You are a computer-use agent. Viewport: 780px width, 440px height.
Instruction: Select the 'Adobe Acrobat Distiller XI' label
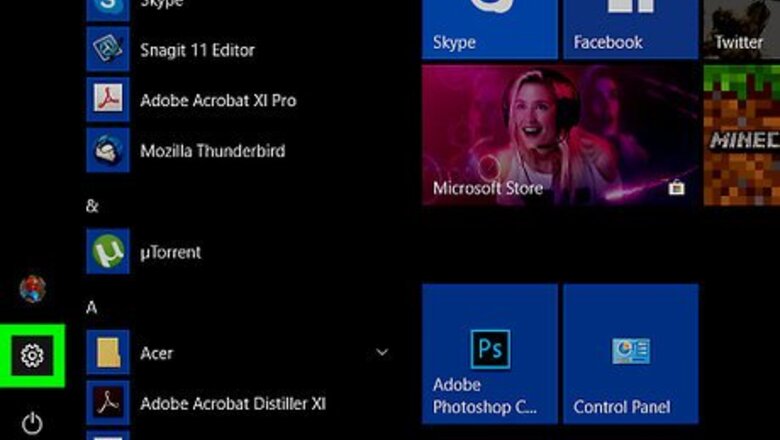[233, 403]
